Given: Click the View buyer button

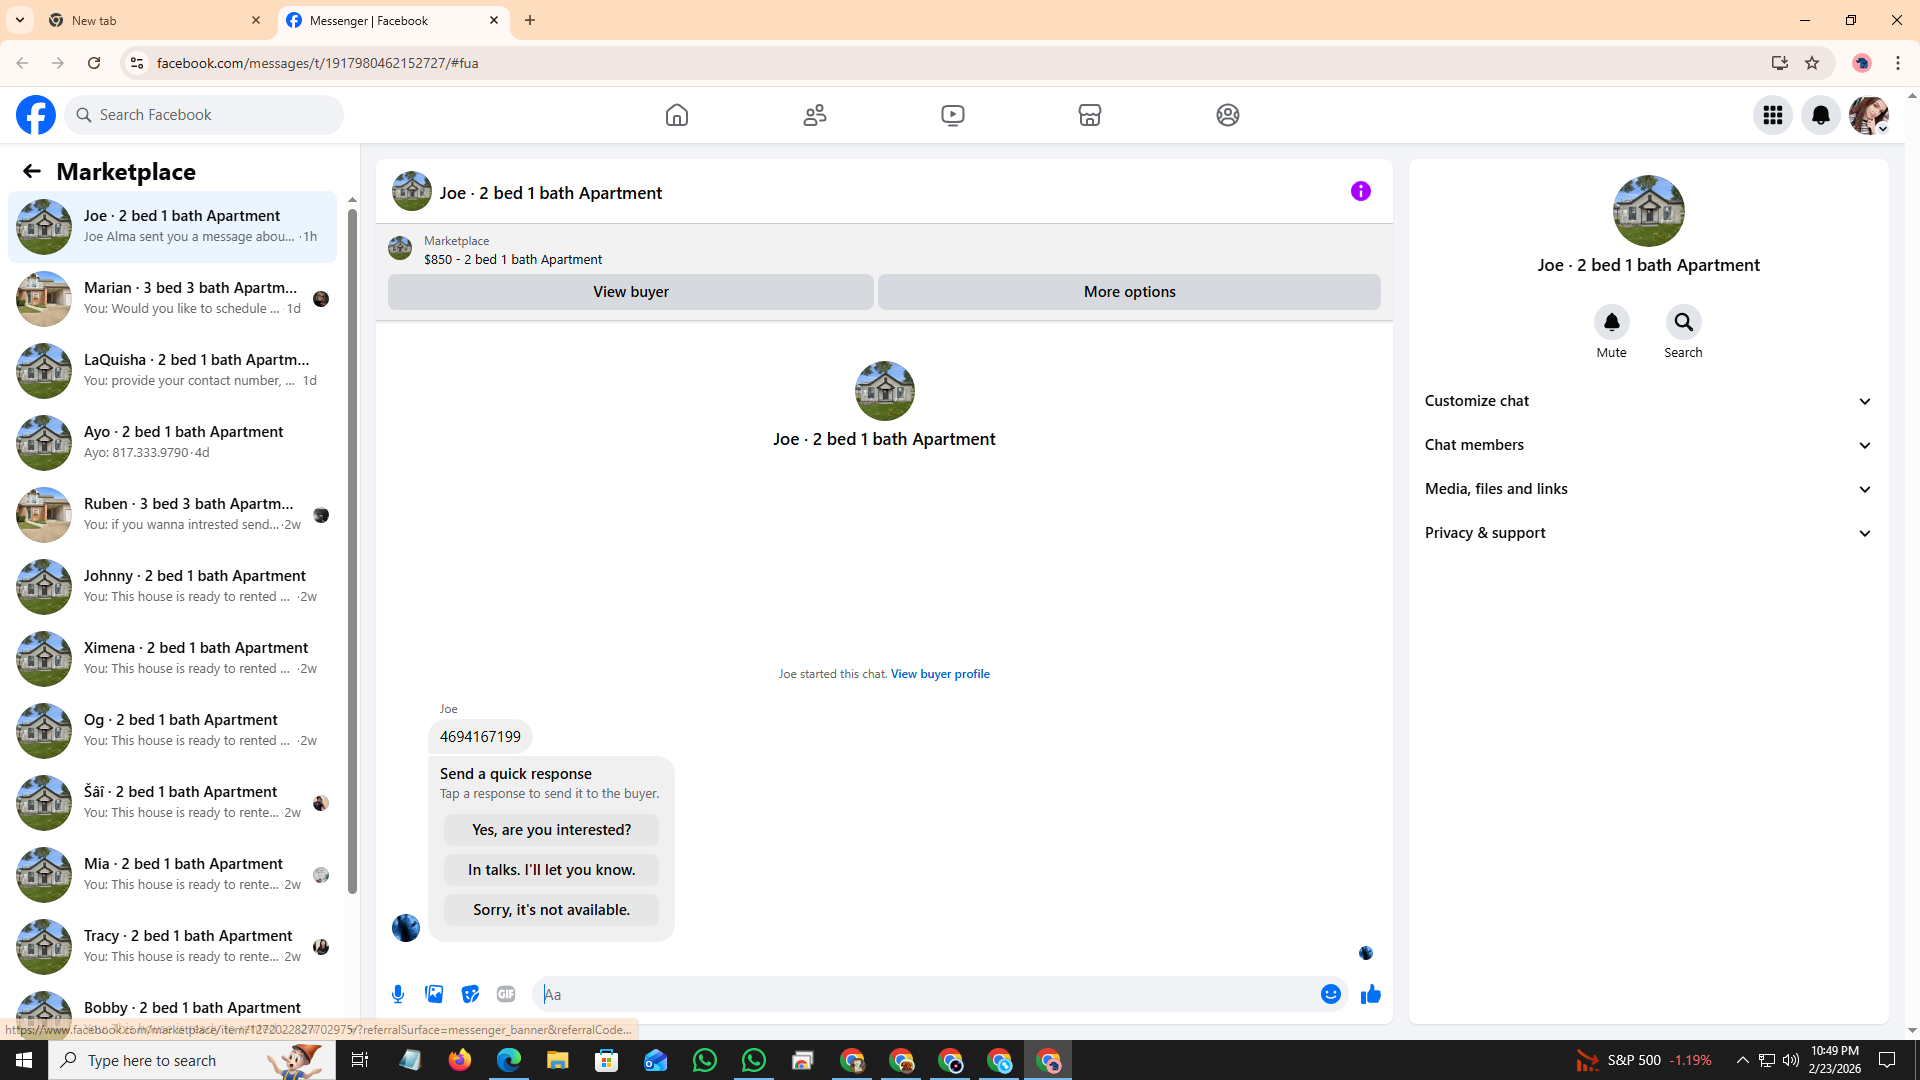Looking at the screenshot, I should coord(630,292).
